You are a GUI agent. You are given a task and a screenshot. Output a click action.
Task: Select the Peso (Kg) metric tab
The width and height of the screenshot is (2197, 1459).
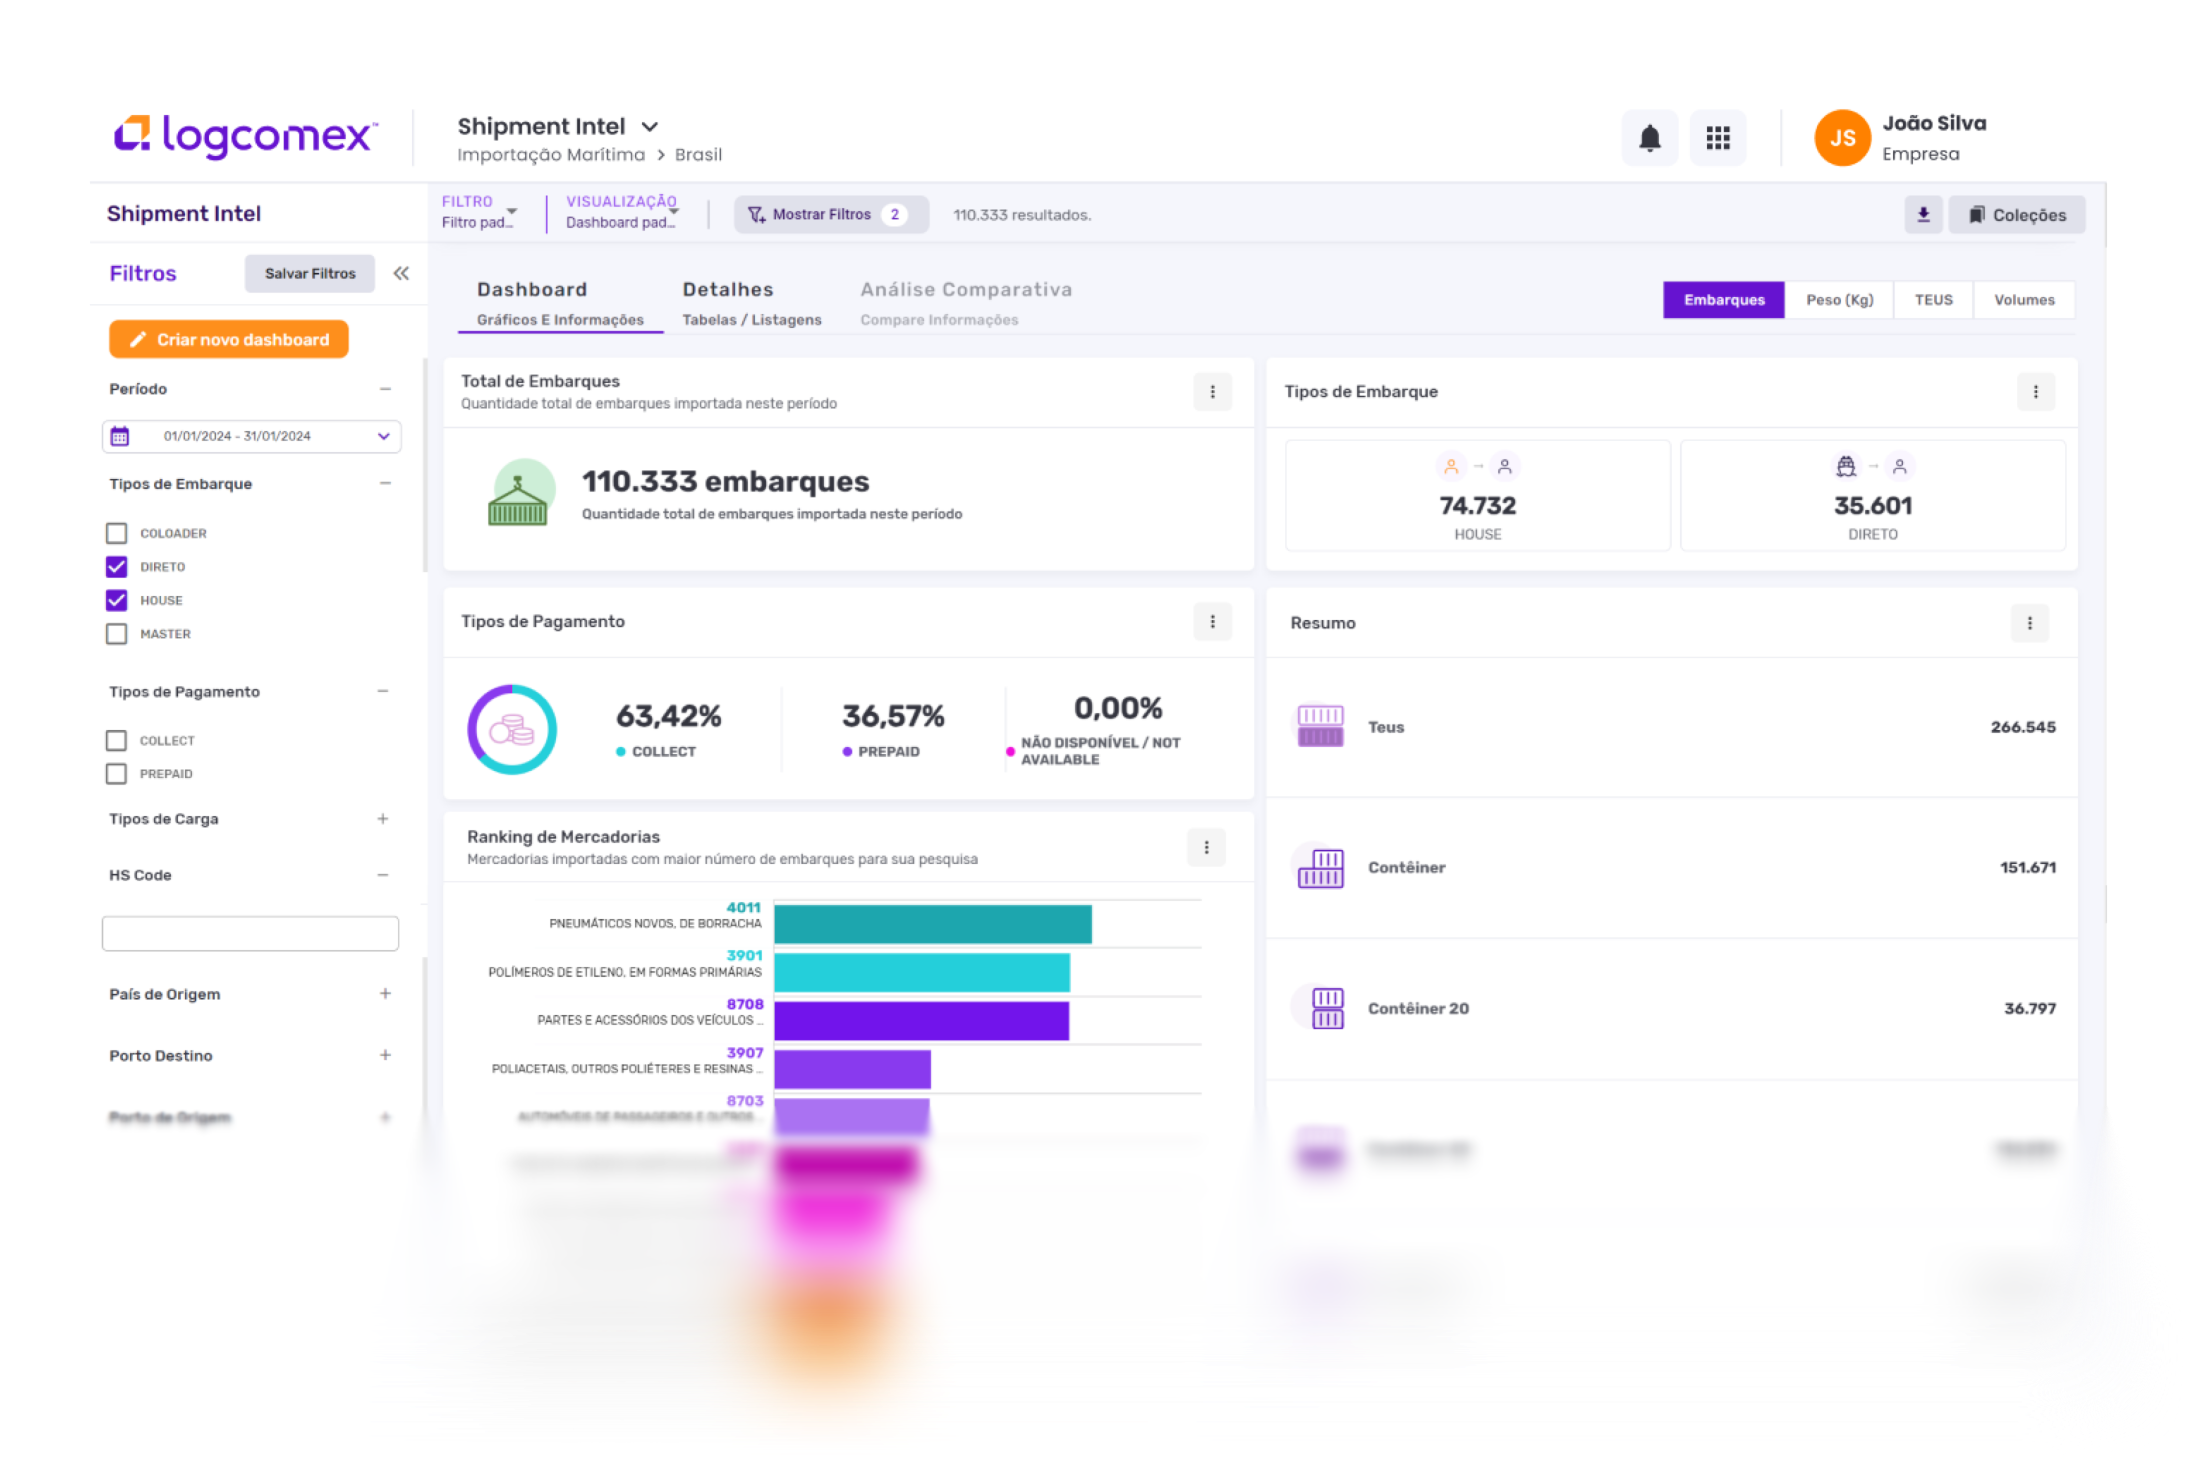pos(1838,300)
